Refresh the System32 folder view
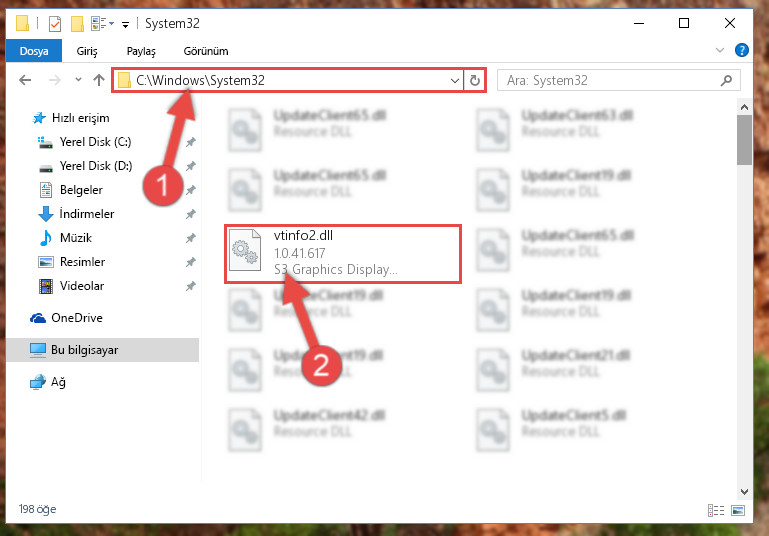769x536 pixels. 475,80
